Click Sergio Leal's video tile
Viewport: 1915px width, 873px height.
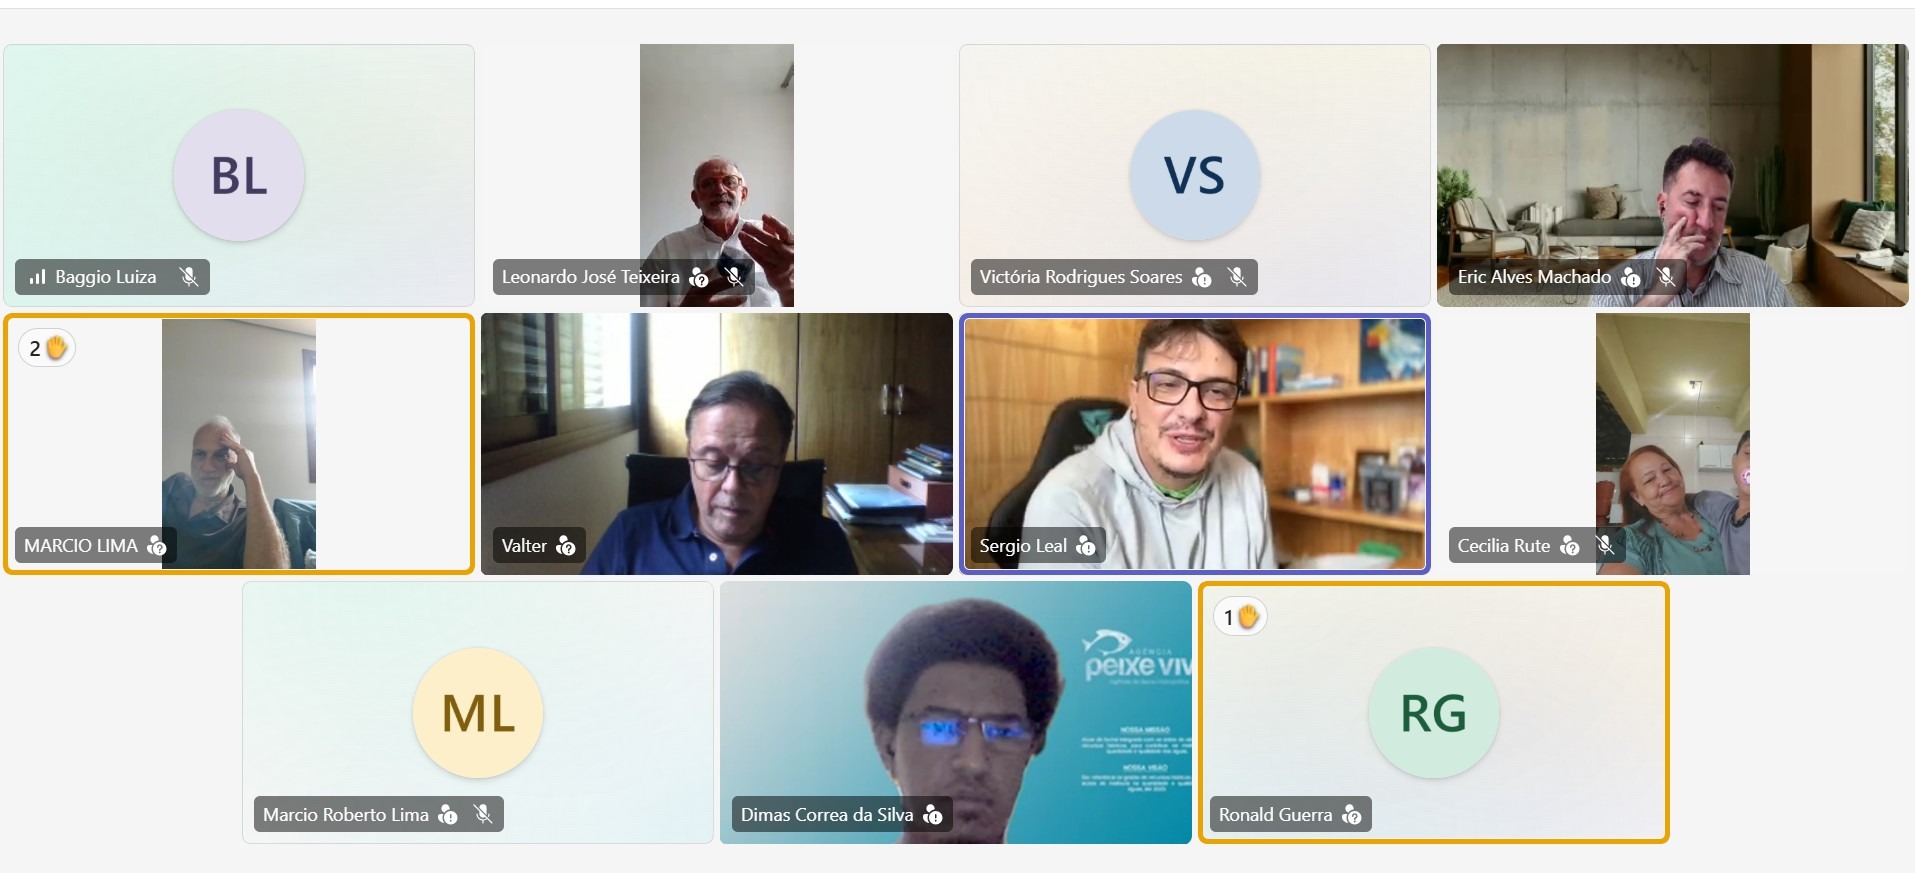click(x=1195, y=444)
